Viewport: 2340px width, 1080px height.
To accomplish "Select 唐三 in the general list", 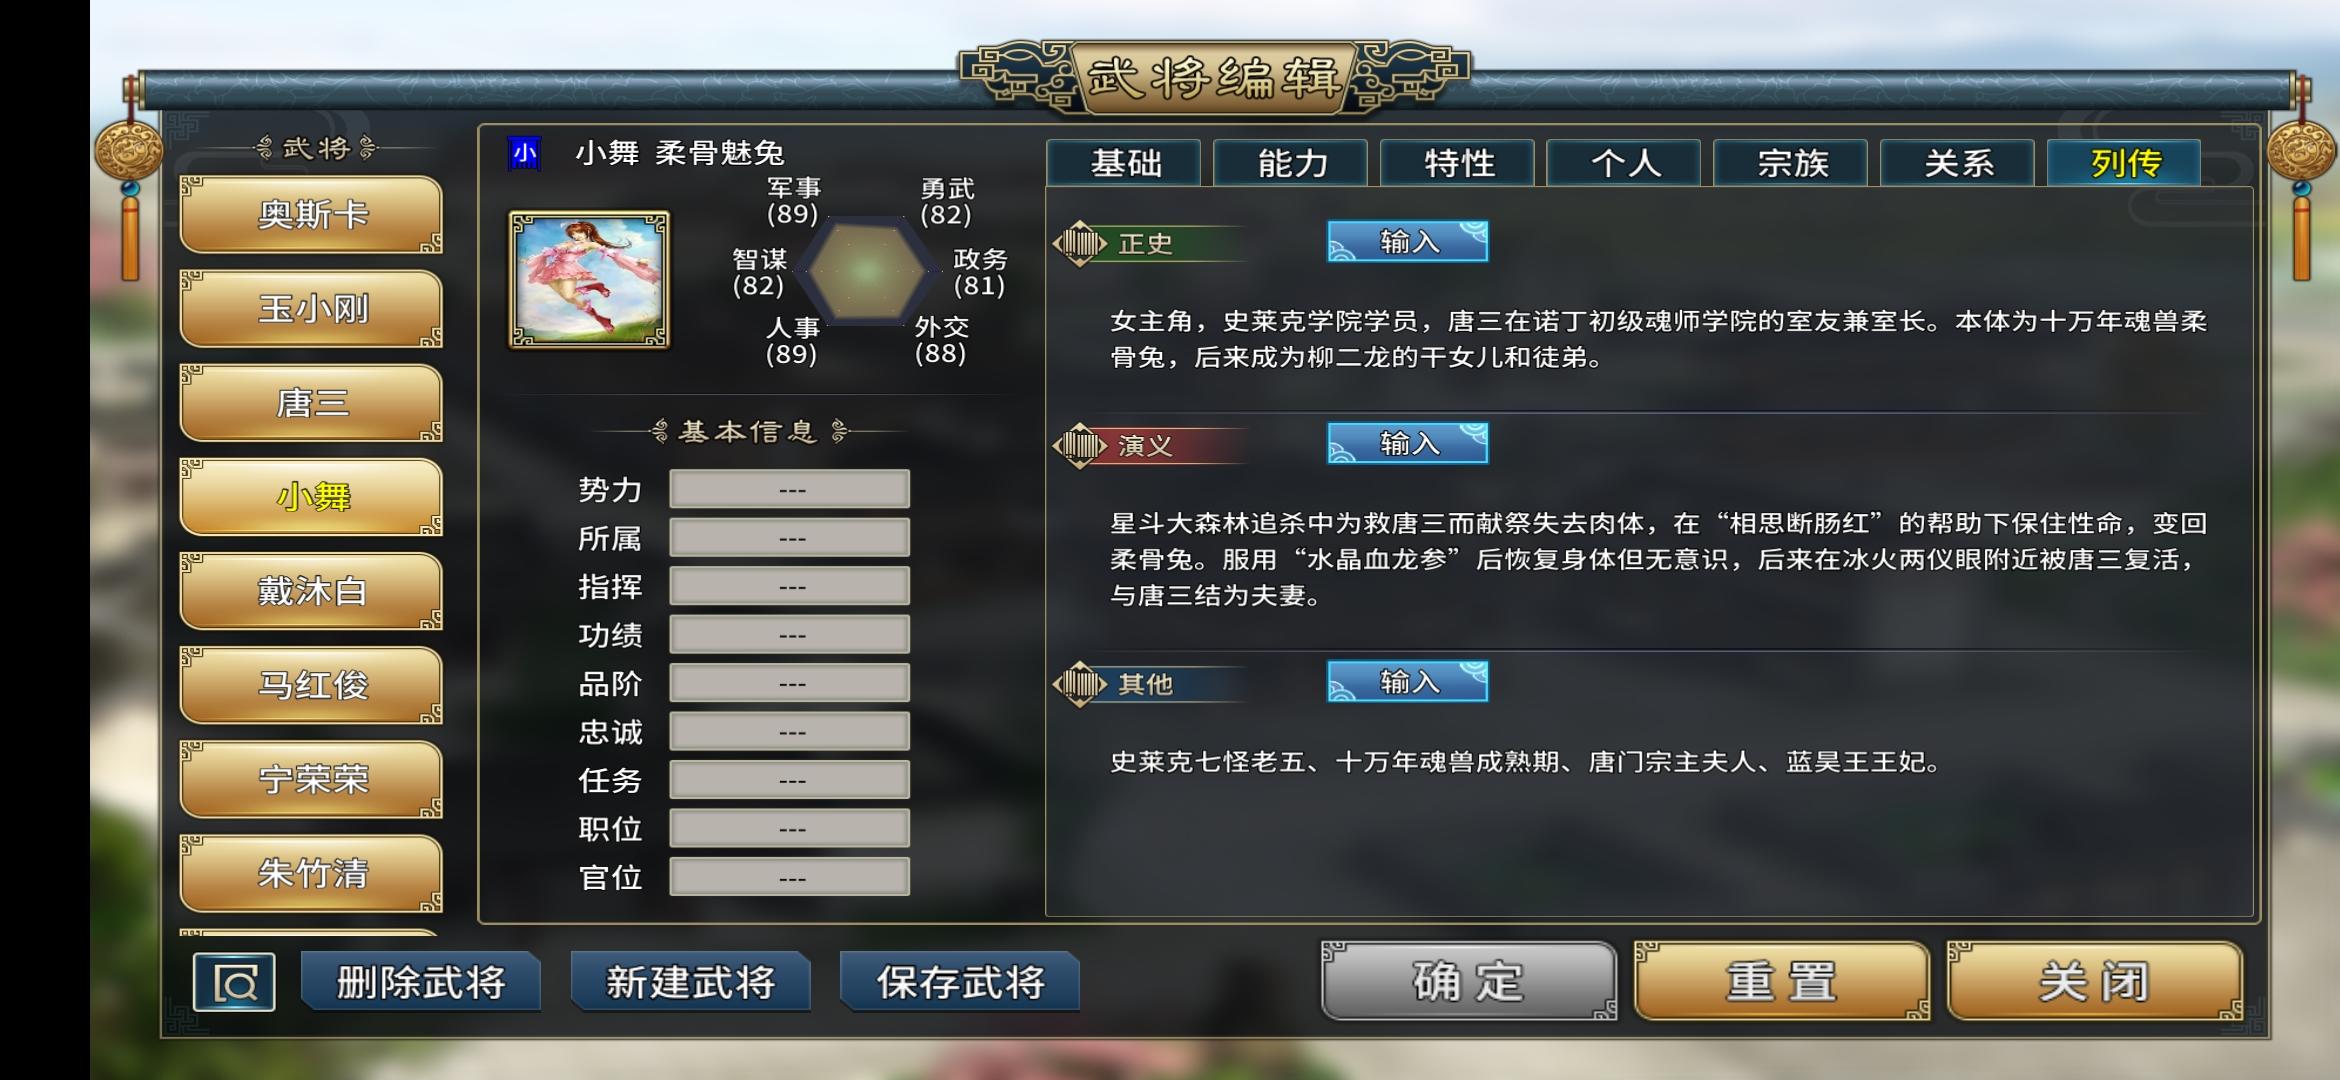I will coord(311,403).
